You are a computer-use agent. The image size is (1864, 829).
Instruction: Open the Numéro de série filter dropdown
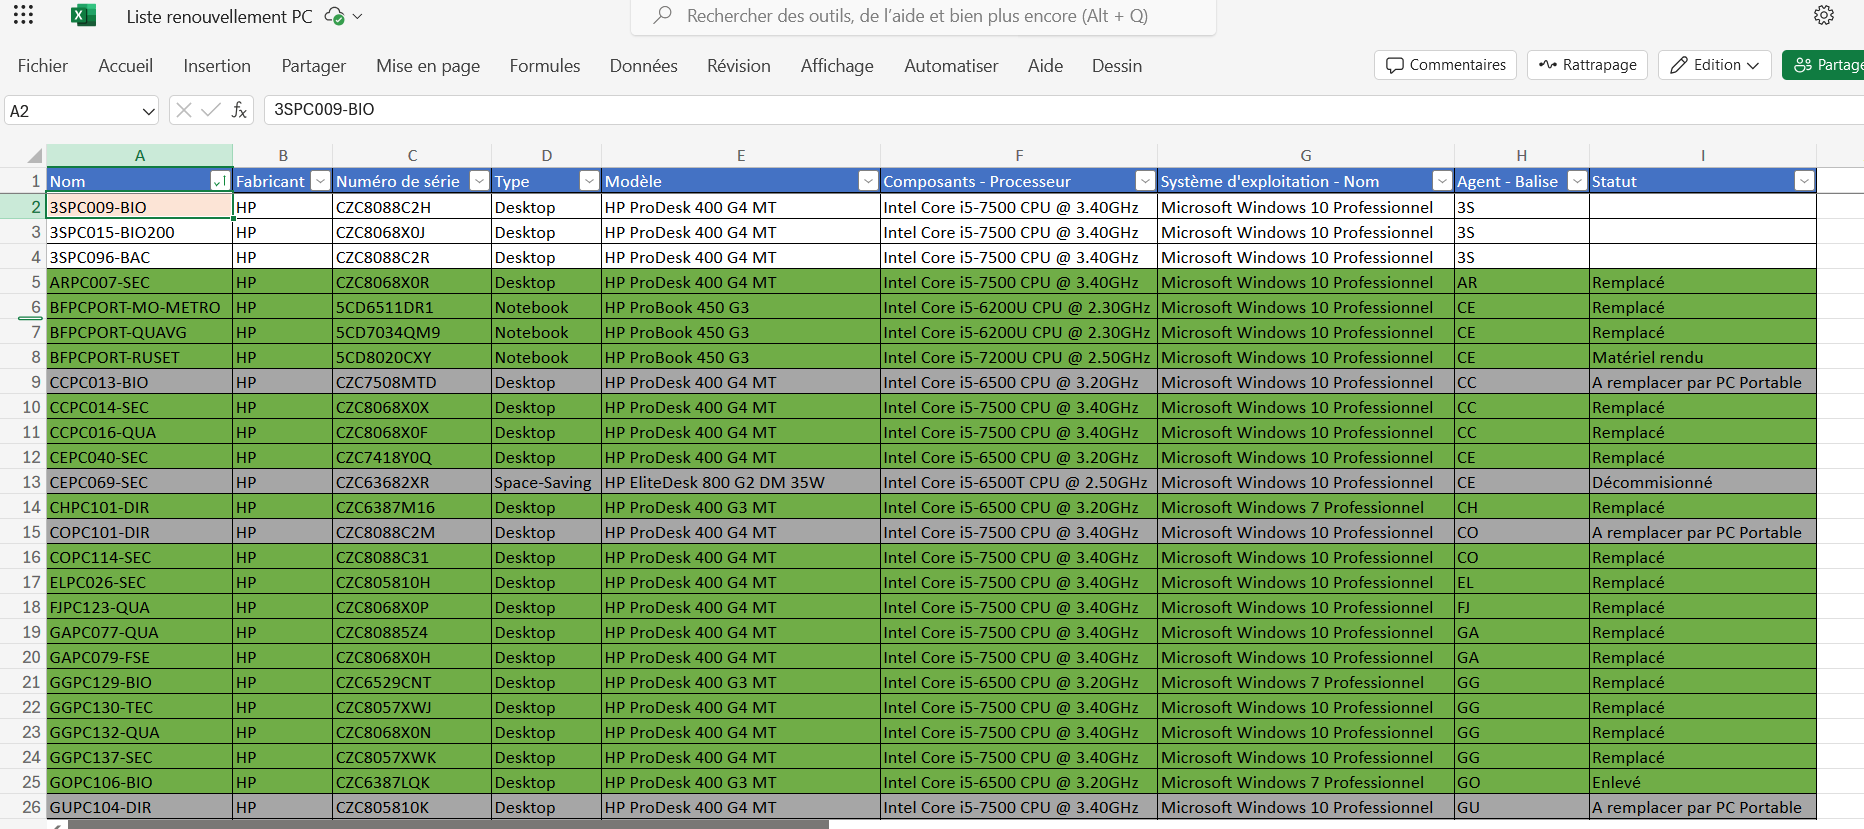click(x=479, y=181)
